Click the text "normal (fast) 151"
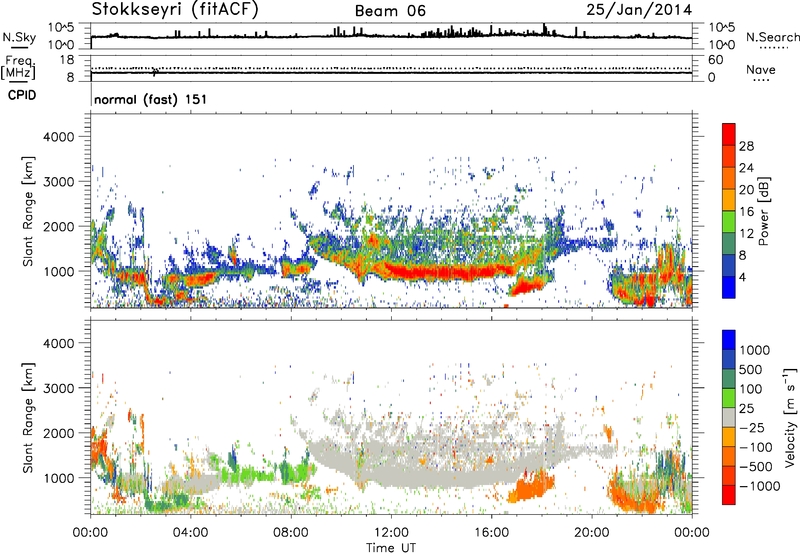The height and width of the screenshot is (554, 800). [151, 99]
